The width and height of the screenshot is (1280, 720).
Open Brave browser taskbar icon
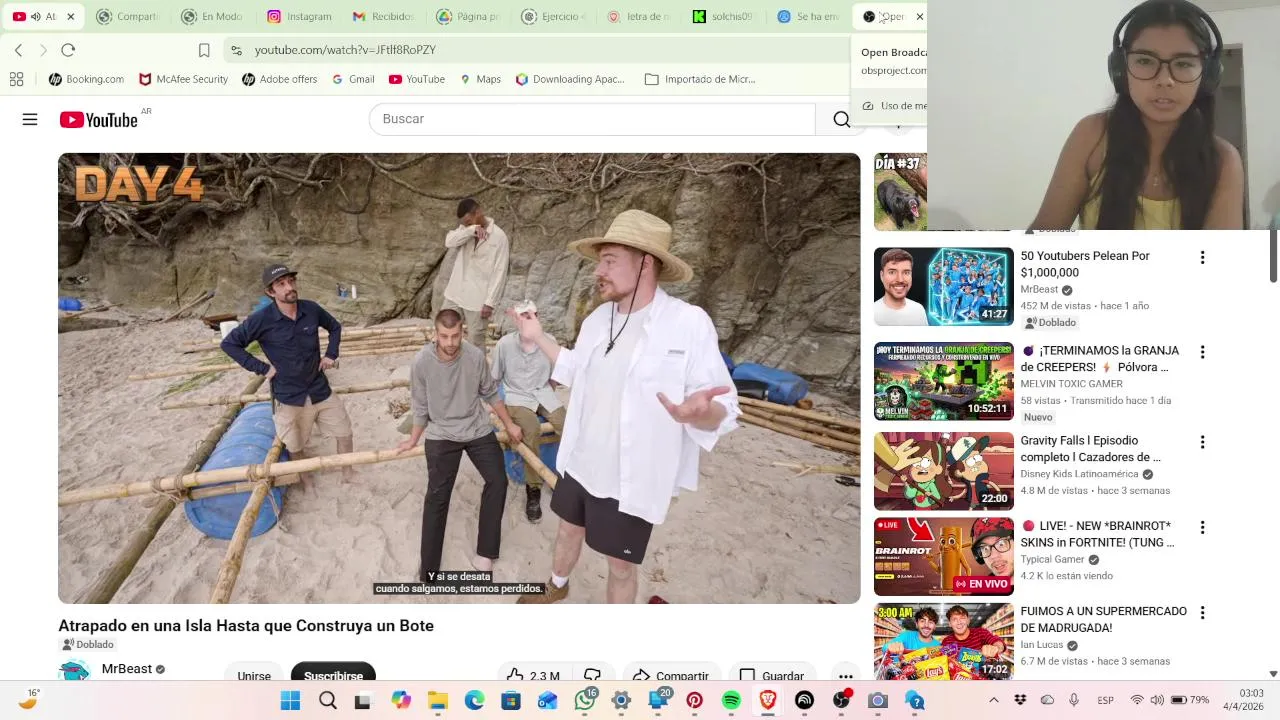pos(768,701)
